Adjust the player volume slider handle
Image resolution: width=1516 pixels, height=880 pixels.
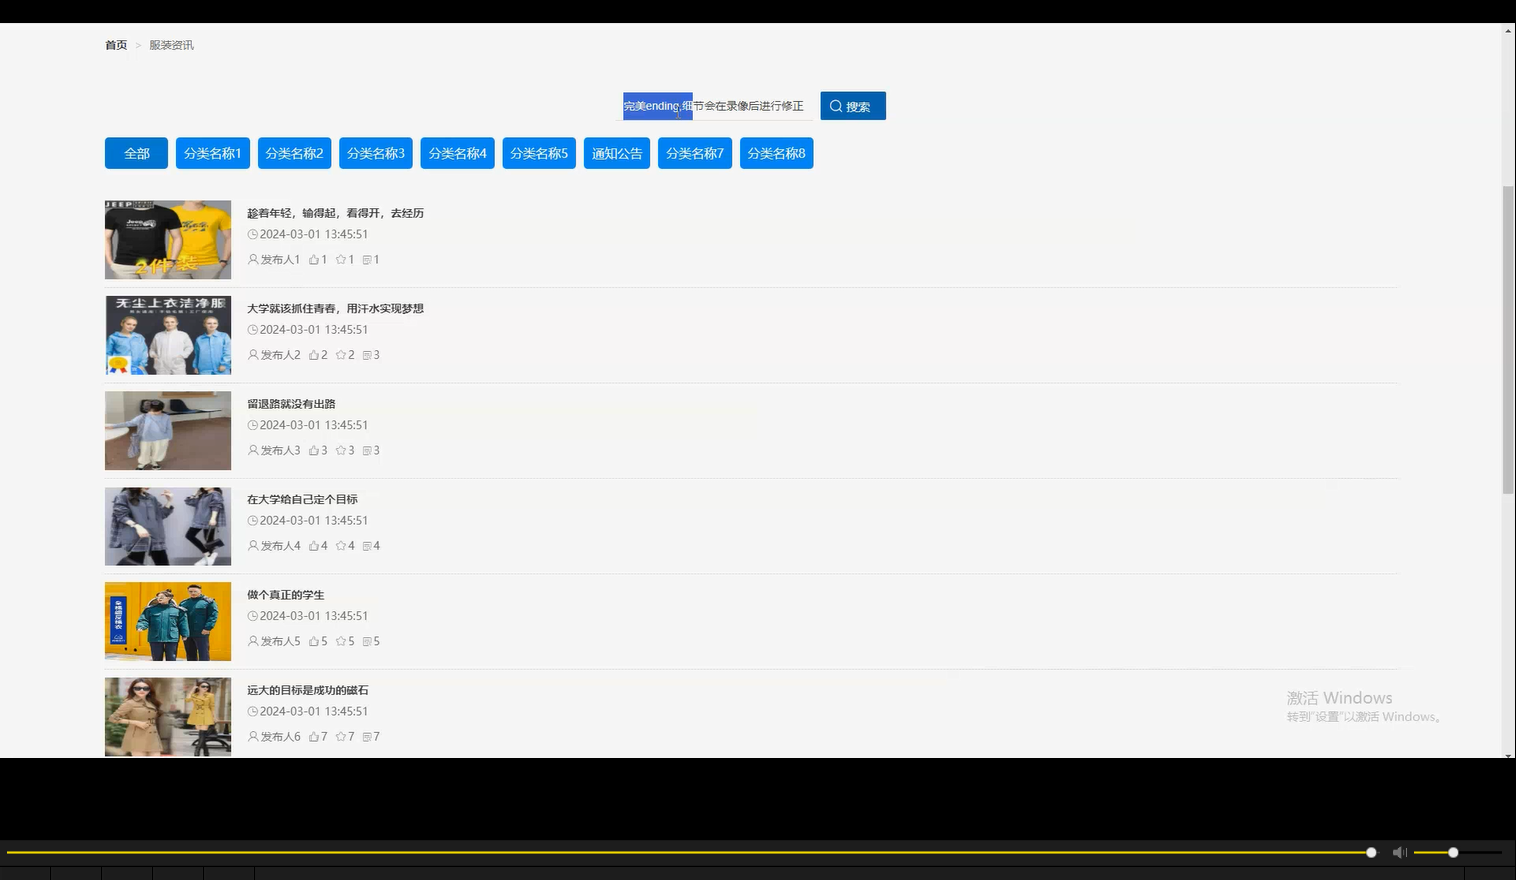click(1453, 852)
